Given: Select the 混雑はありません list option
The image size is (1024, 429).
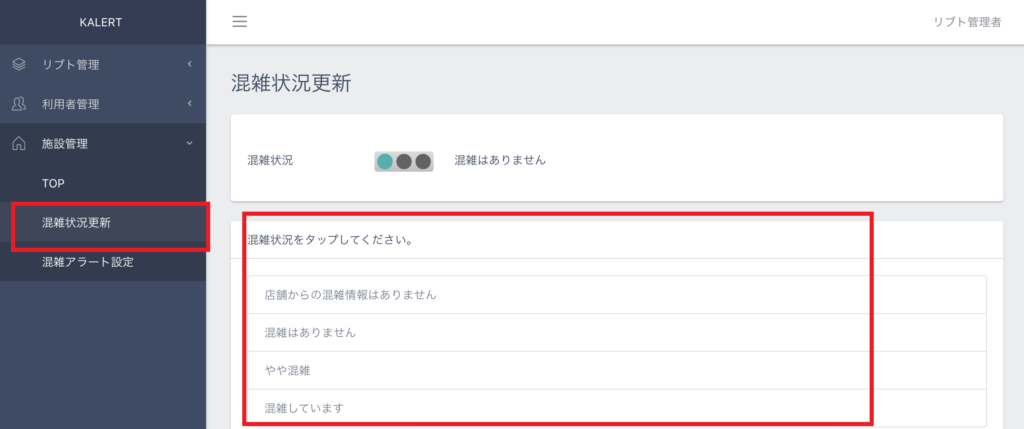Looking at the screenshot, I should 616,332.
